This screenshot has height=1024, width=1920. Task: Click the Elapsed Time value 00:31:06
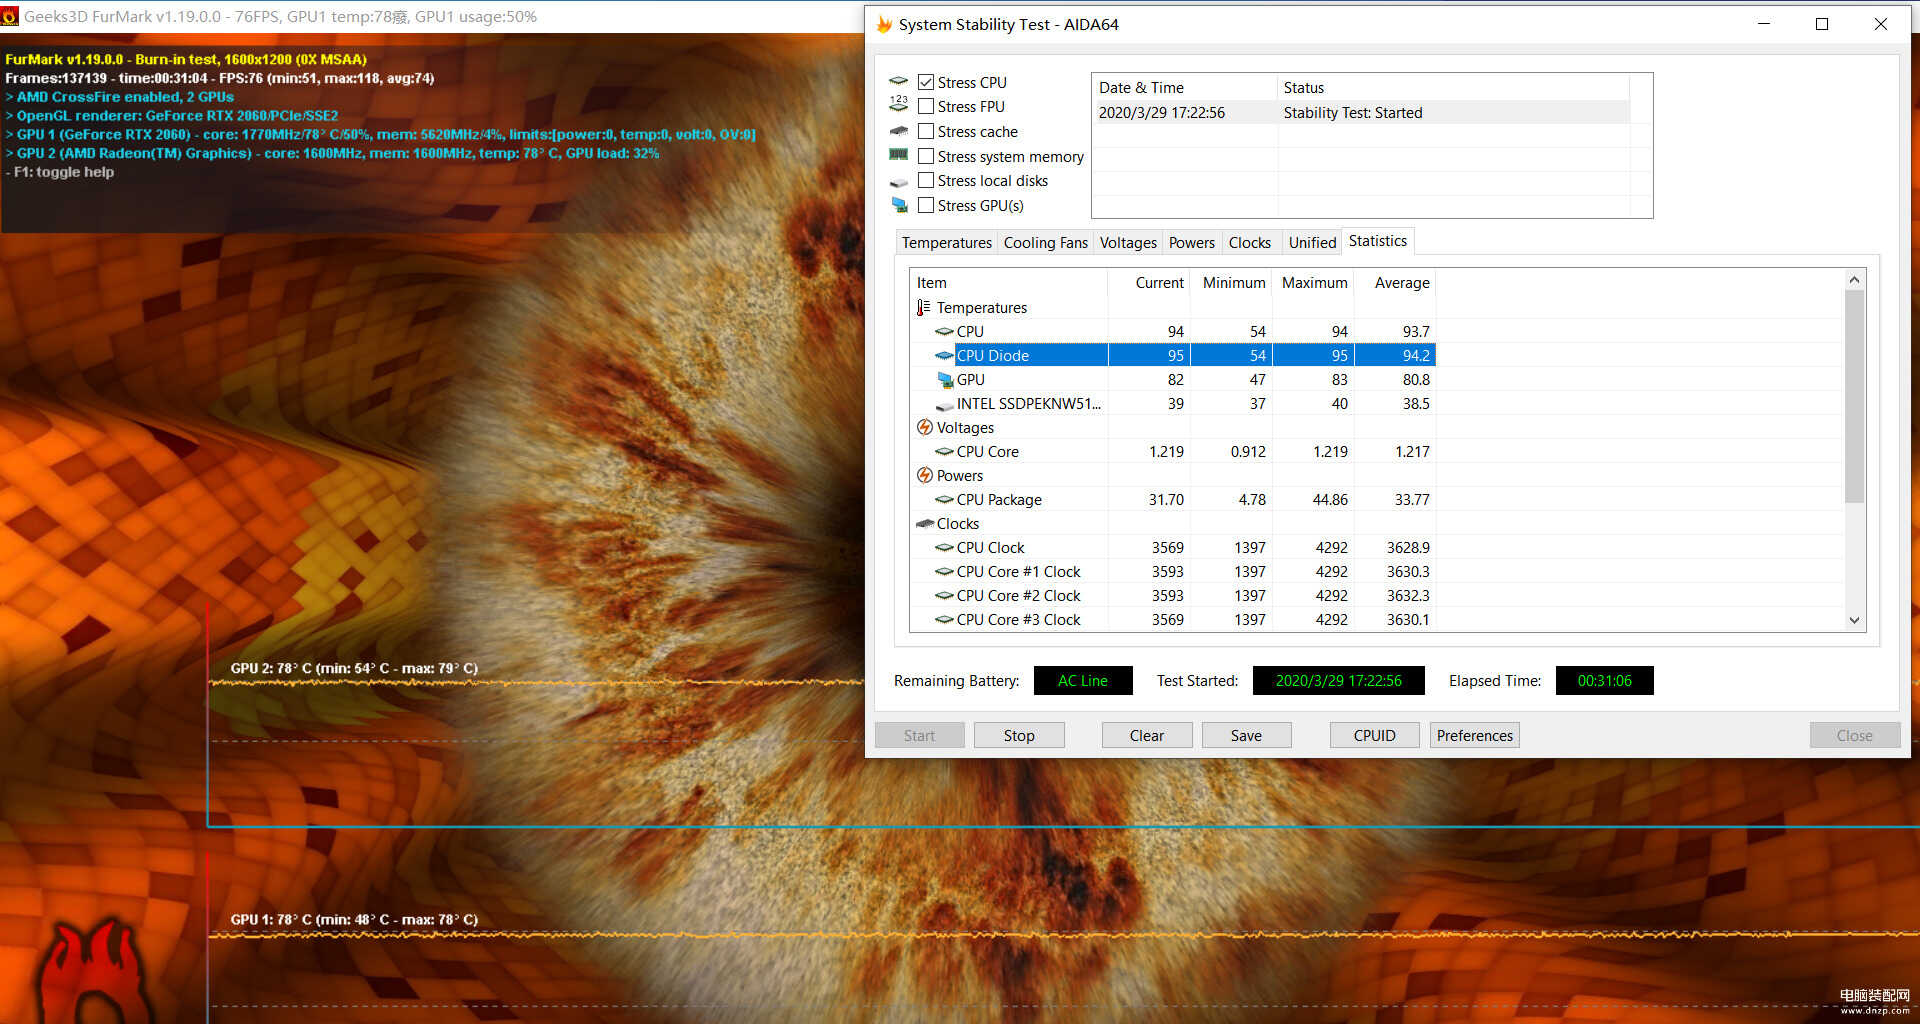[x=1604, y=681]
